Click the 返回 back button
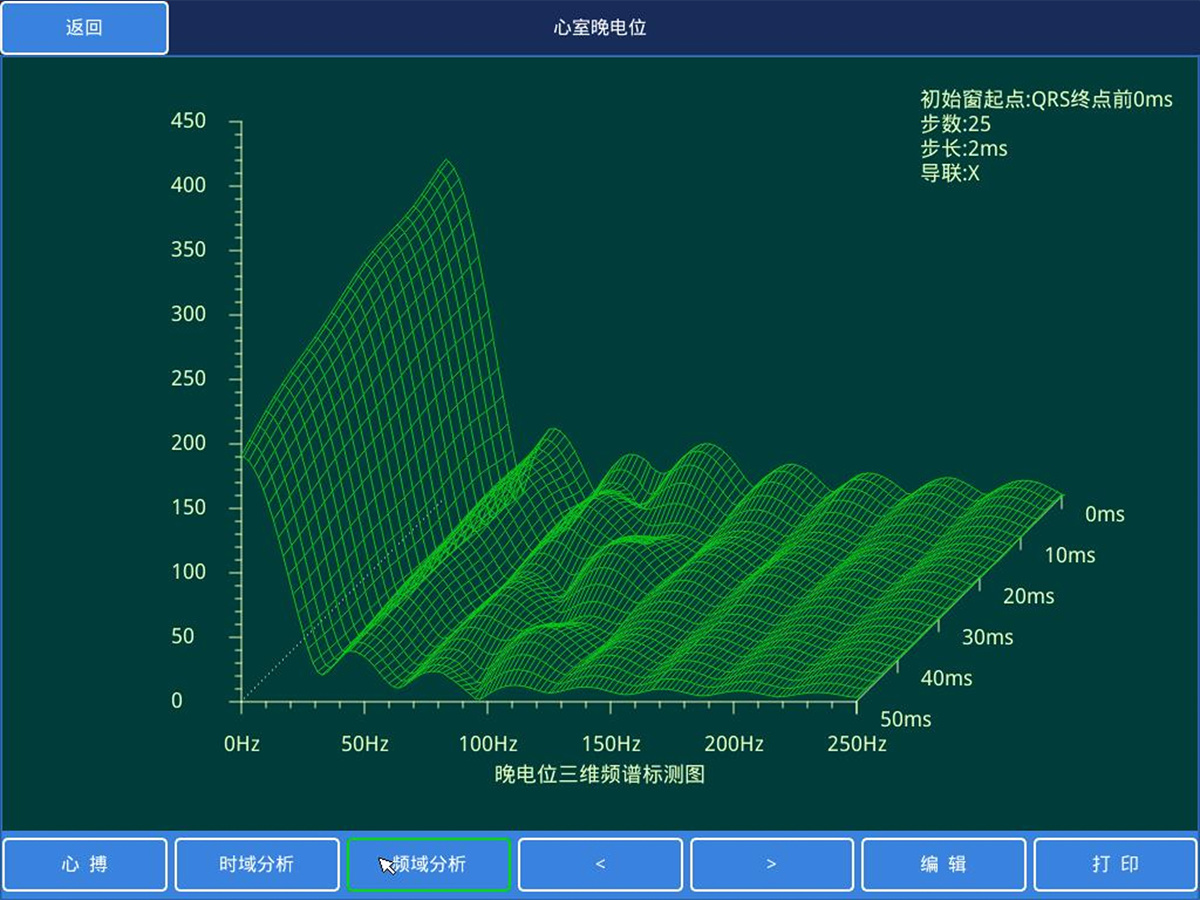The width and height of the screenshot is (1200, 900). coord(84,28)
